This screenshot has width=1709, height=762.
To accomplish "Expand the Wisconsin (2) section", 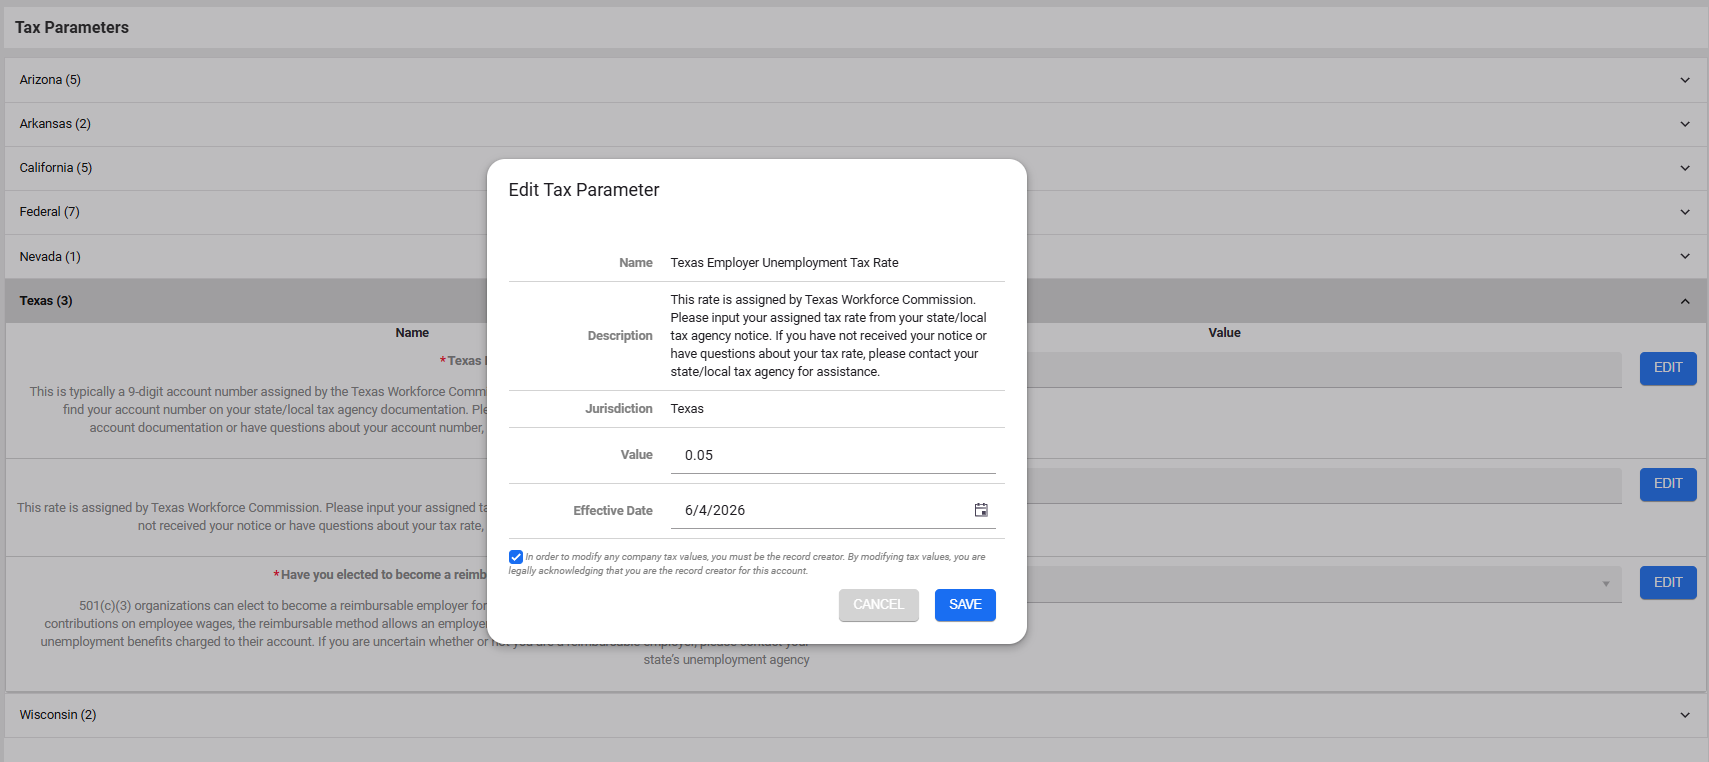I will click(855, 715).
